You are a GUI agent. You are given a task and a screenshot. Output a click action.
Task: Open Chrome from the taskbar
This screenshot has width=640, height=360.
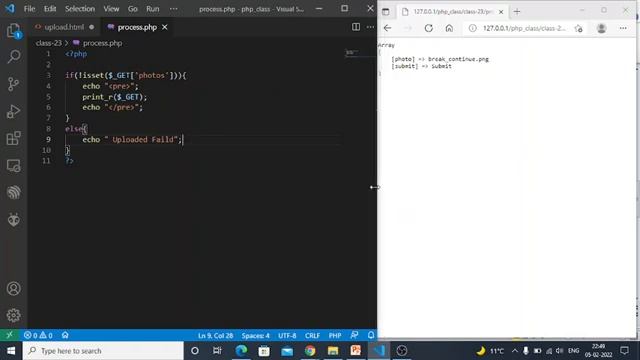(310, 351)
